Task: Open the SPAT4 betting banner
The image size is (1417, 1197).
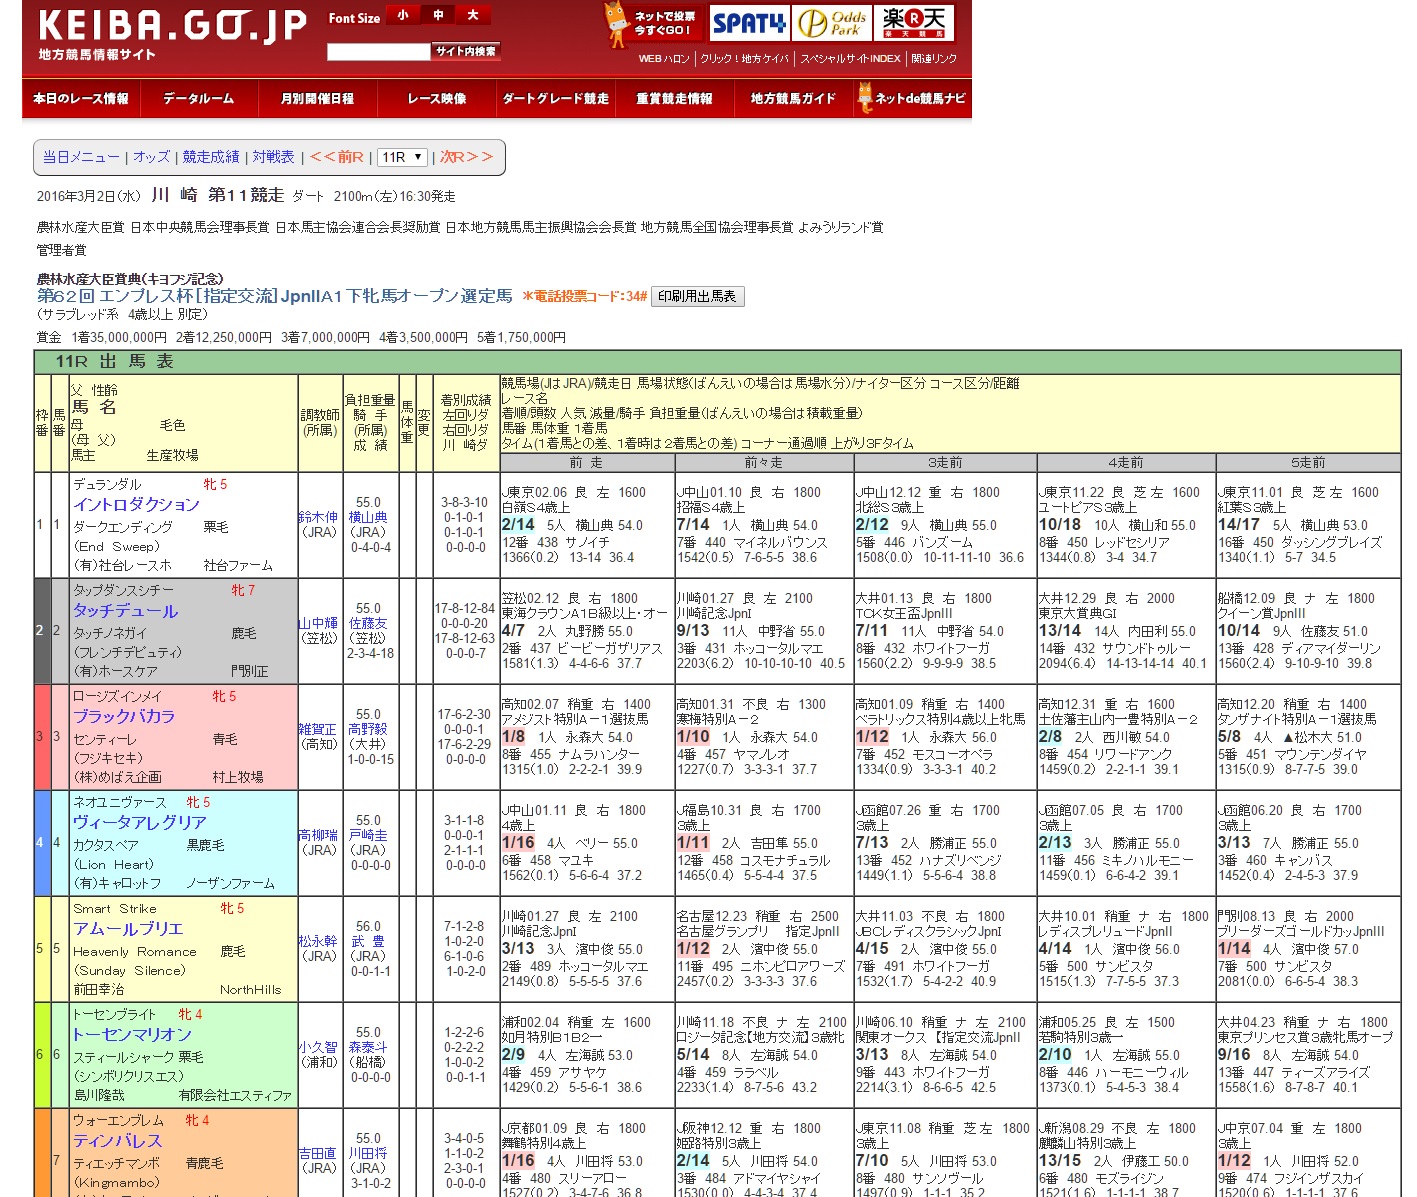Action: coord(748,23)
